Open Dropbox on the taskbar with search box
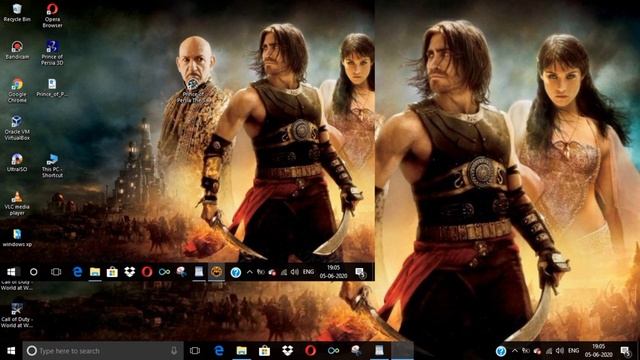The width and height of the screenshot is (640, 360). [287, 351]
